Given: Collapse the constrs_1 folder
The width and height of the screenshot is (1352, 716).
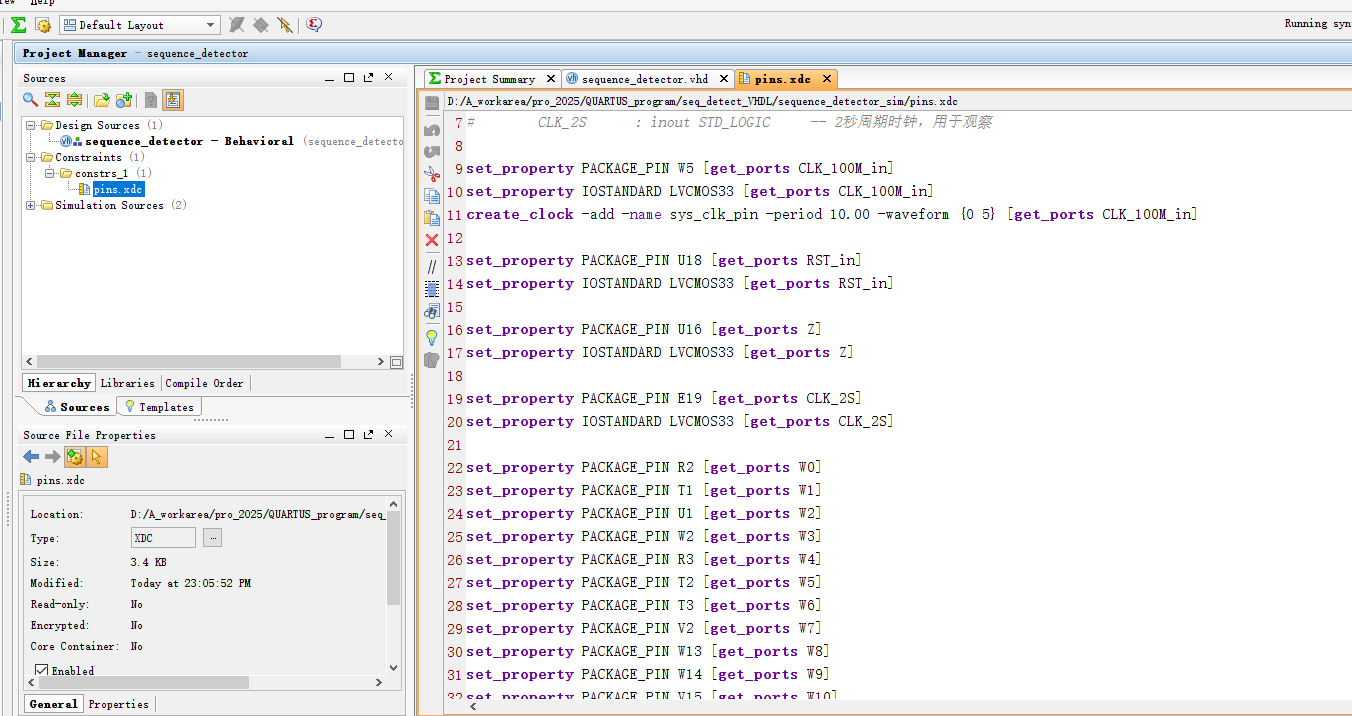Looking at the screenshot, I should [x=51, y=173].
